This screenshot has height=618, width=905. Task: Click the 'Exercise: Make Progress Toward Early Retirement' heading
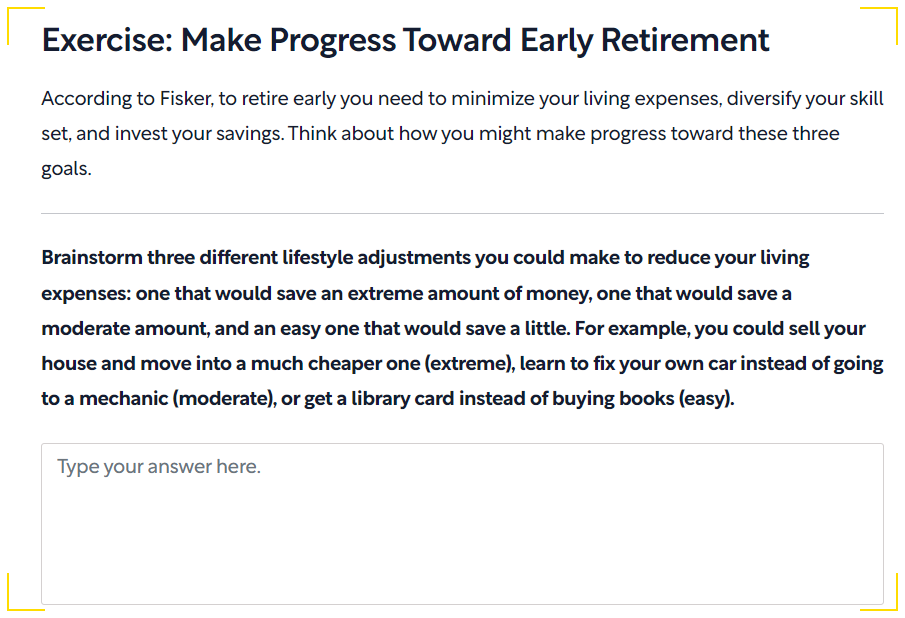coord(405,40)
